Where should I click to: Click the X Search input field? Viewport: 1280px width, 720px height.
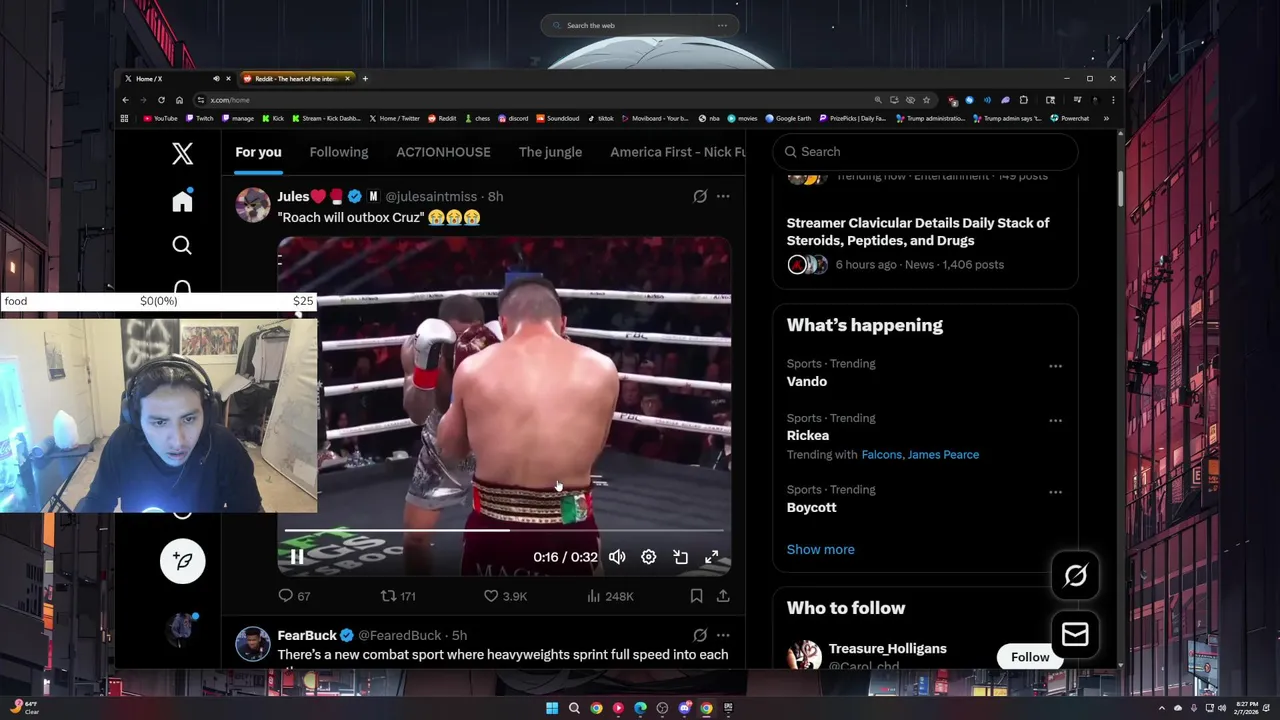click(925, 152)
